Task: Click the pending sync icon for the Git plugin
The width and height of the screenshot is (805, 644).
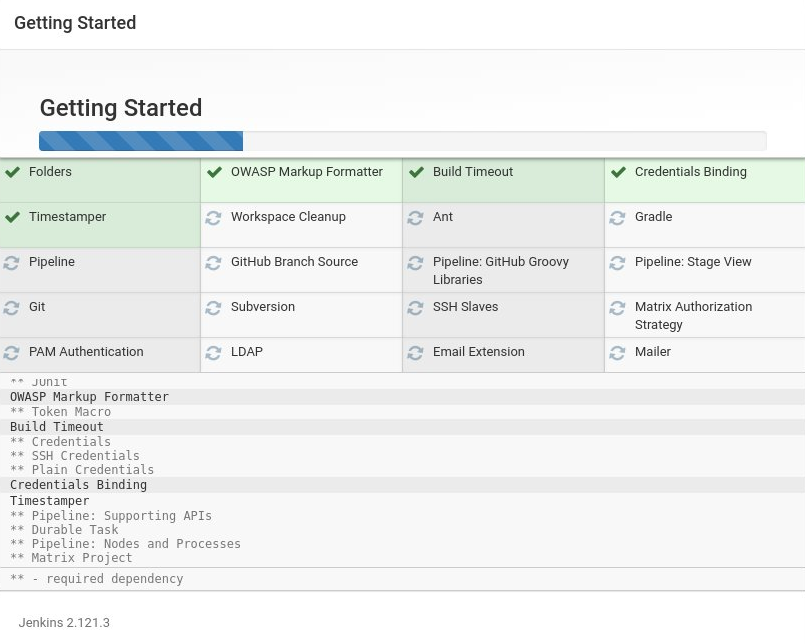Action: point(11,308)
